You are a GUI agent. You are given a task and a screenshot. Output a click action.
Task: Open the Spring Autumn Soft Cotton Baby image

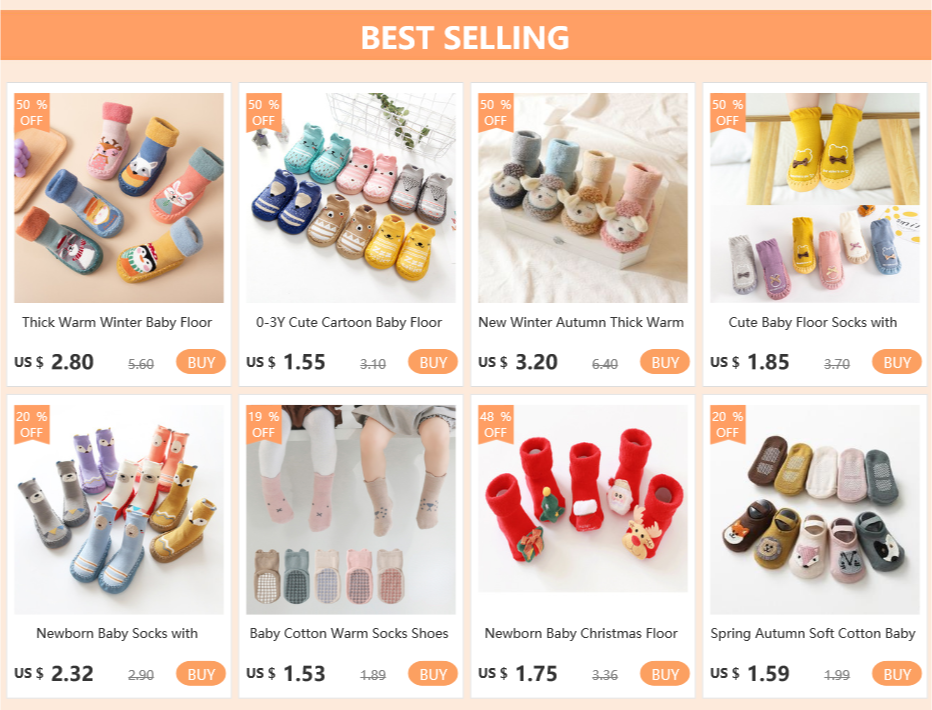[x=814, y=510]
